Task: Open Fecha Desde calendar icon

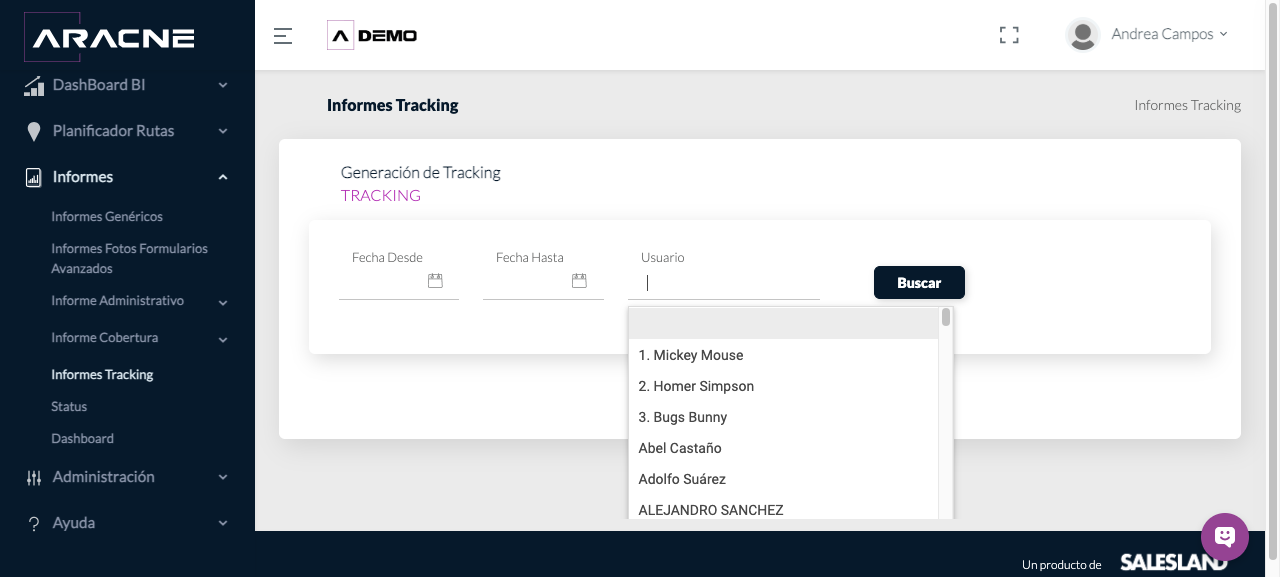Action: tap(435, 281)
